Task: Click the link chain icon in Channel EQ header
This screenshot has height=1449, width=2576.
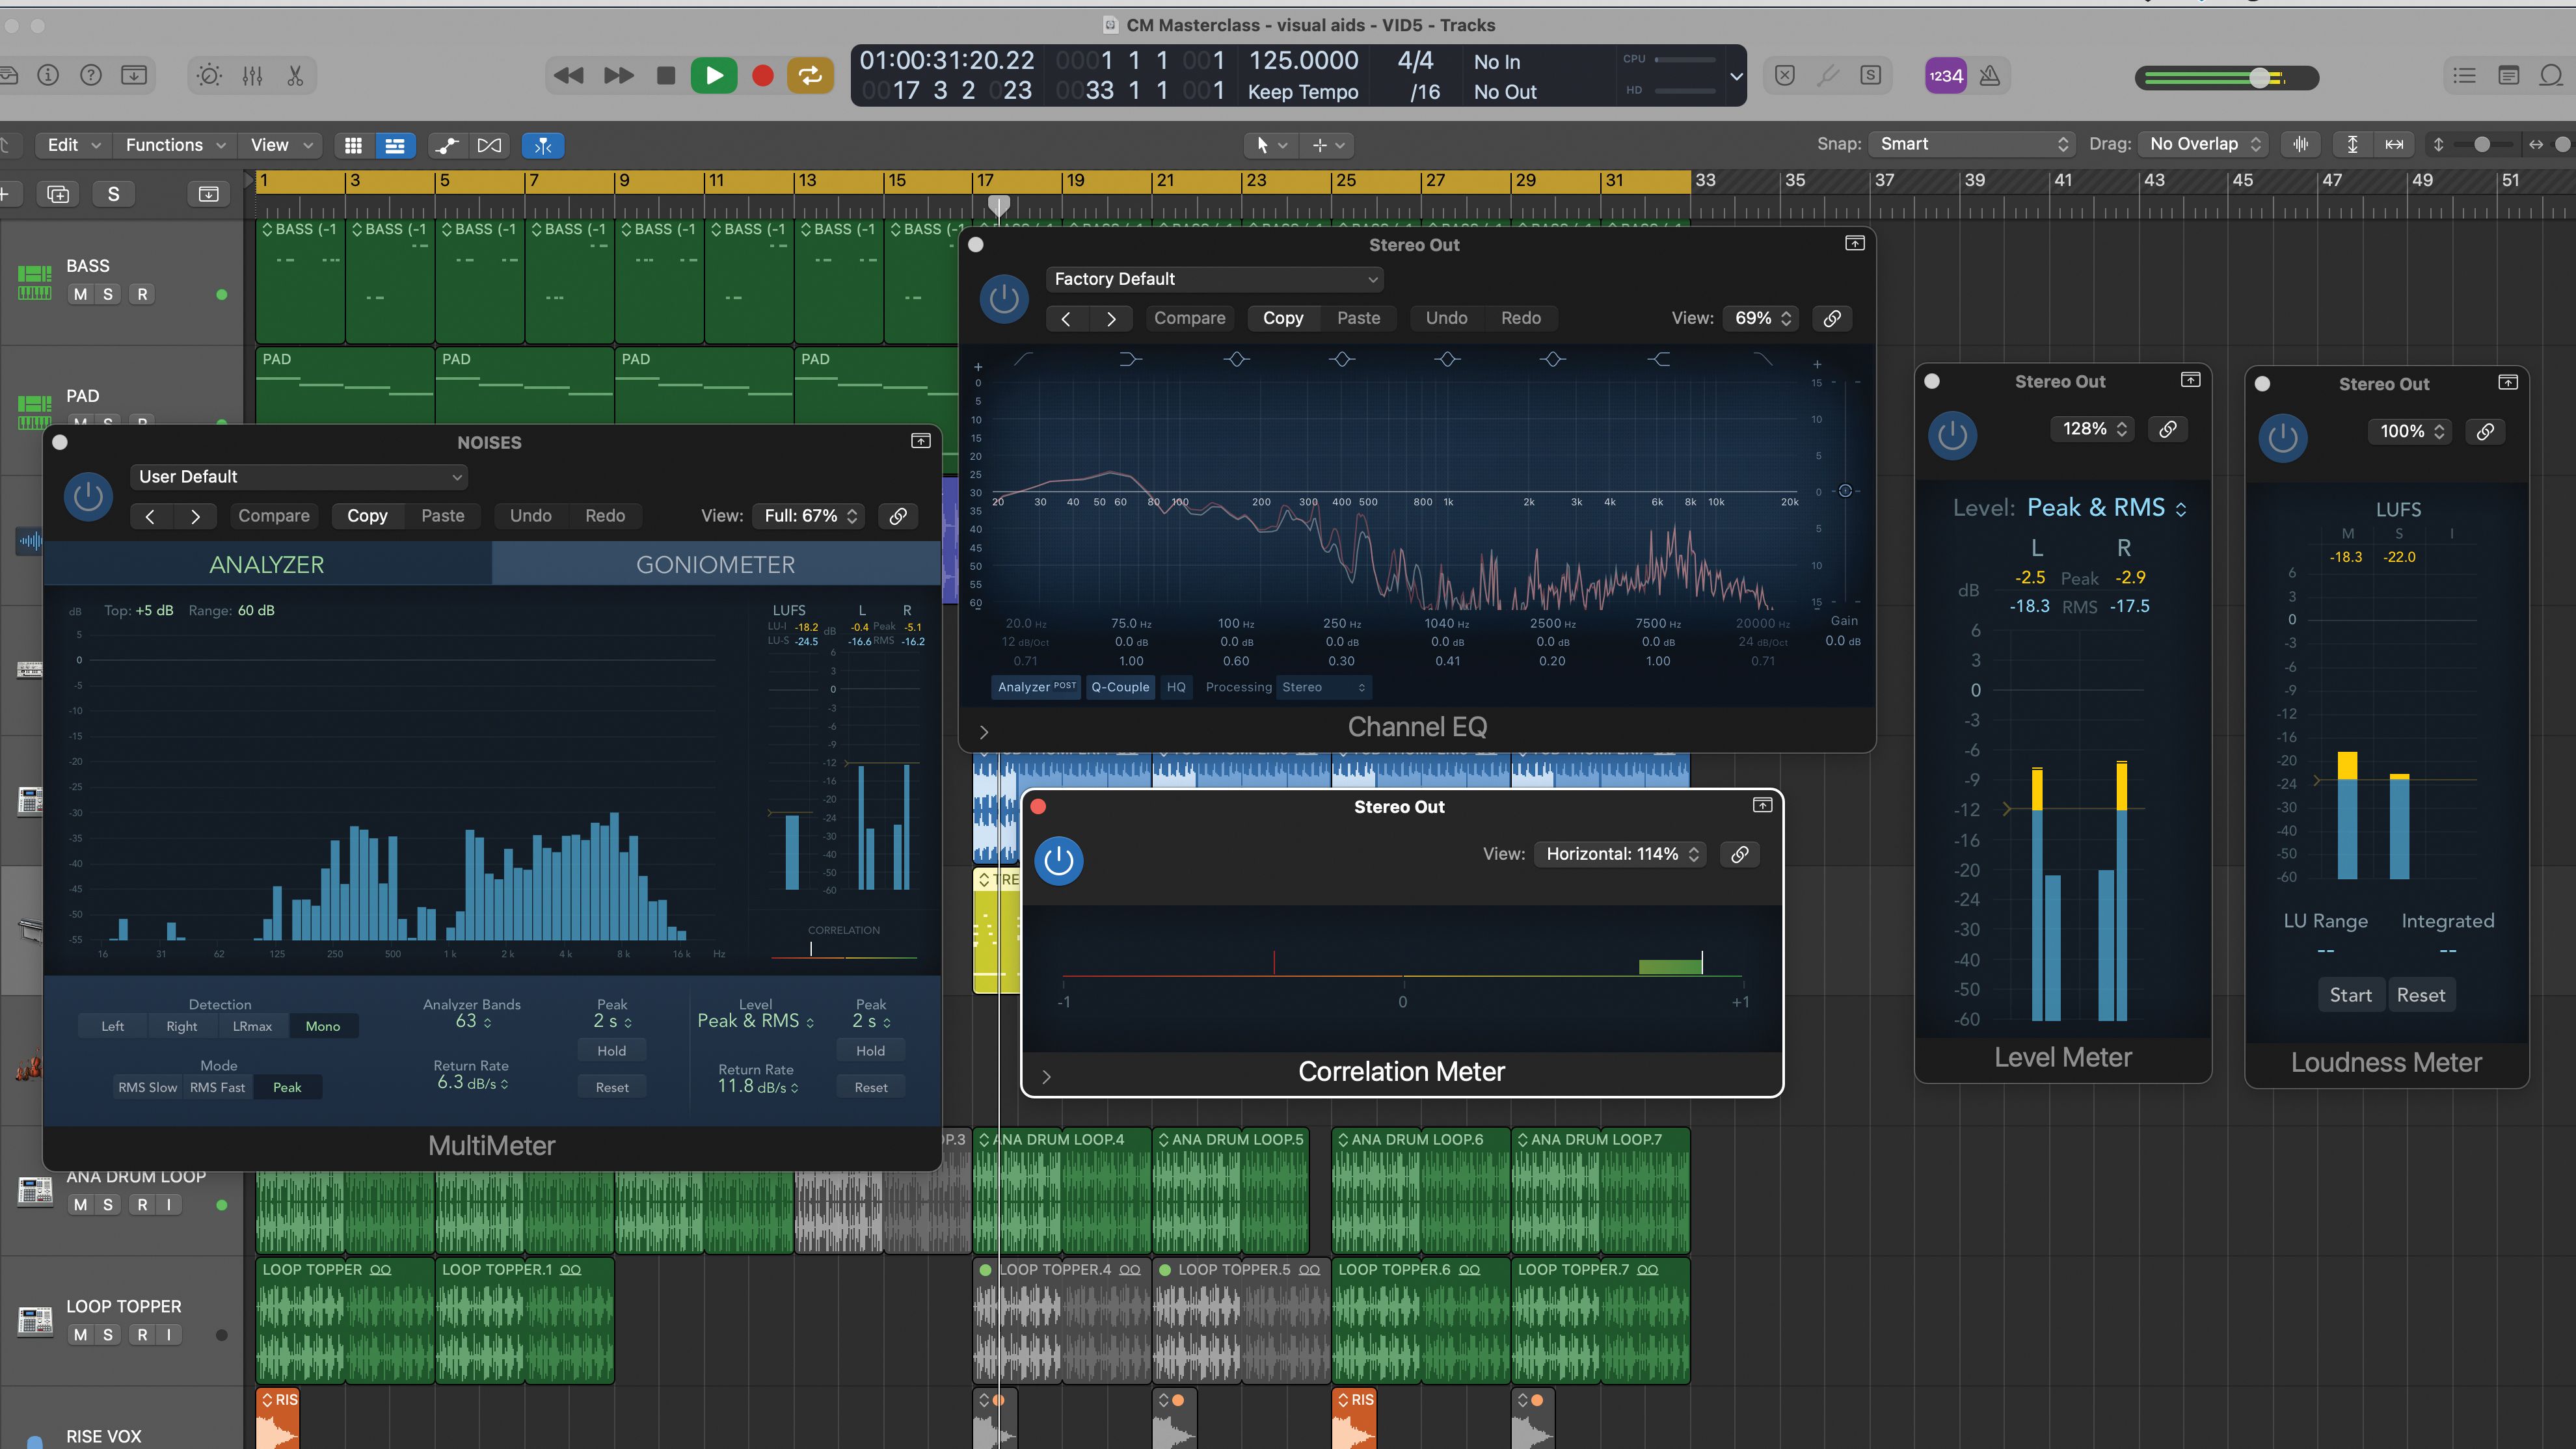Action: pos(1832,318)
